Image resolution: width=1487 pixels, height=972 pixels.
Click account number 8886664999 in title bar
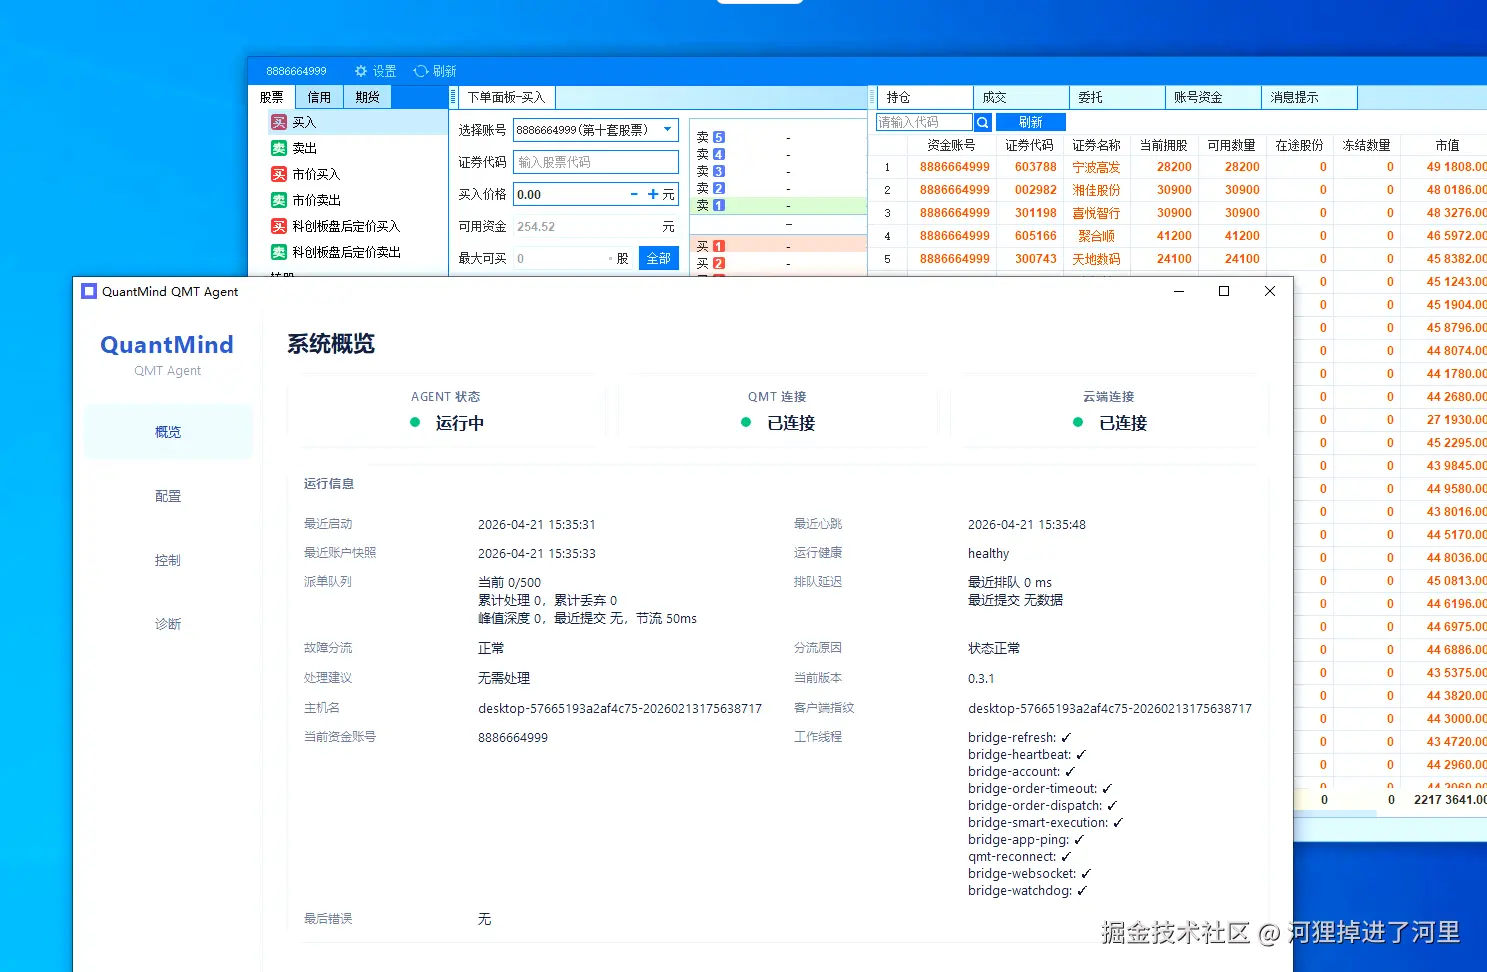click(x=296, y=71)
